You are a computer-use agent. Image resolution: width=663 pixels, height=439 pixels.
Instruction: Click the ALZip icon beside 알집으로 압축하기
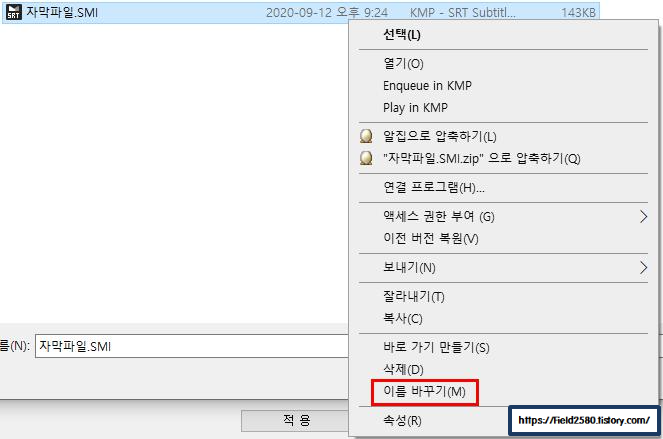tap(366, 136)
